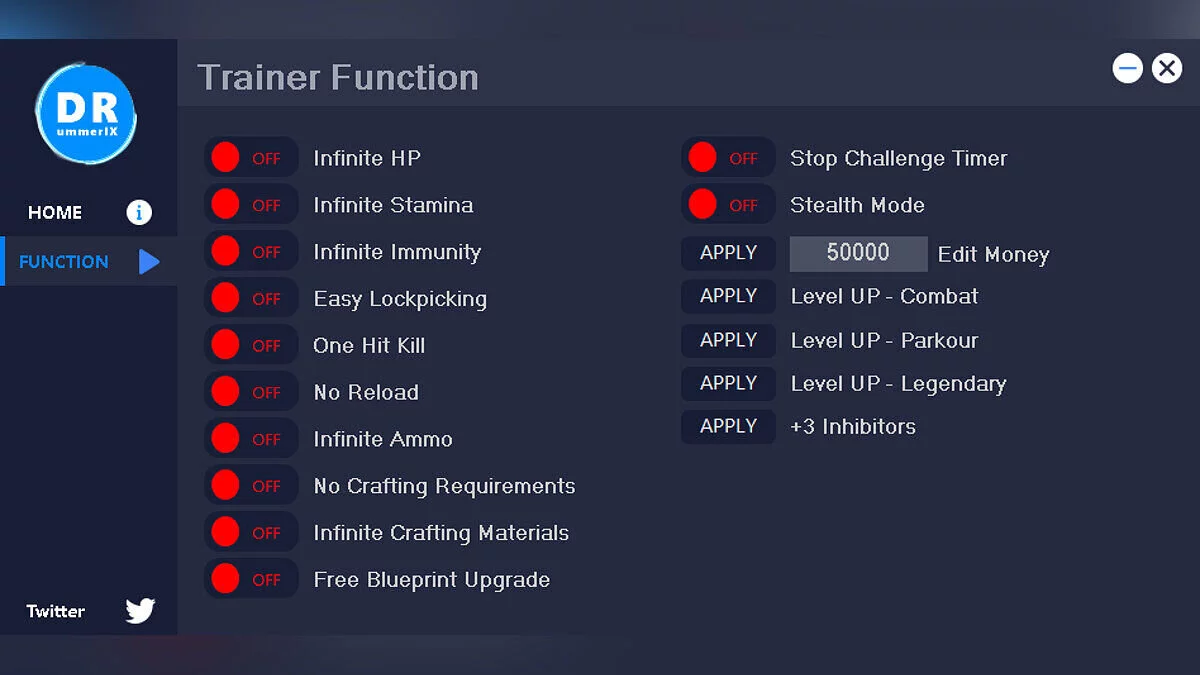Close the trainer window
The image size is (1200, 675).
click(1166, 68)
